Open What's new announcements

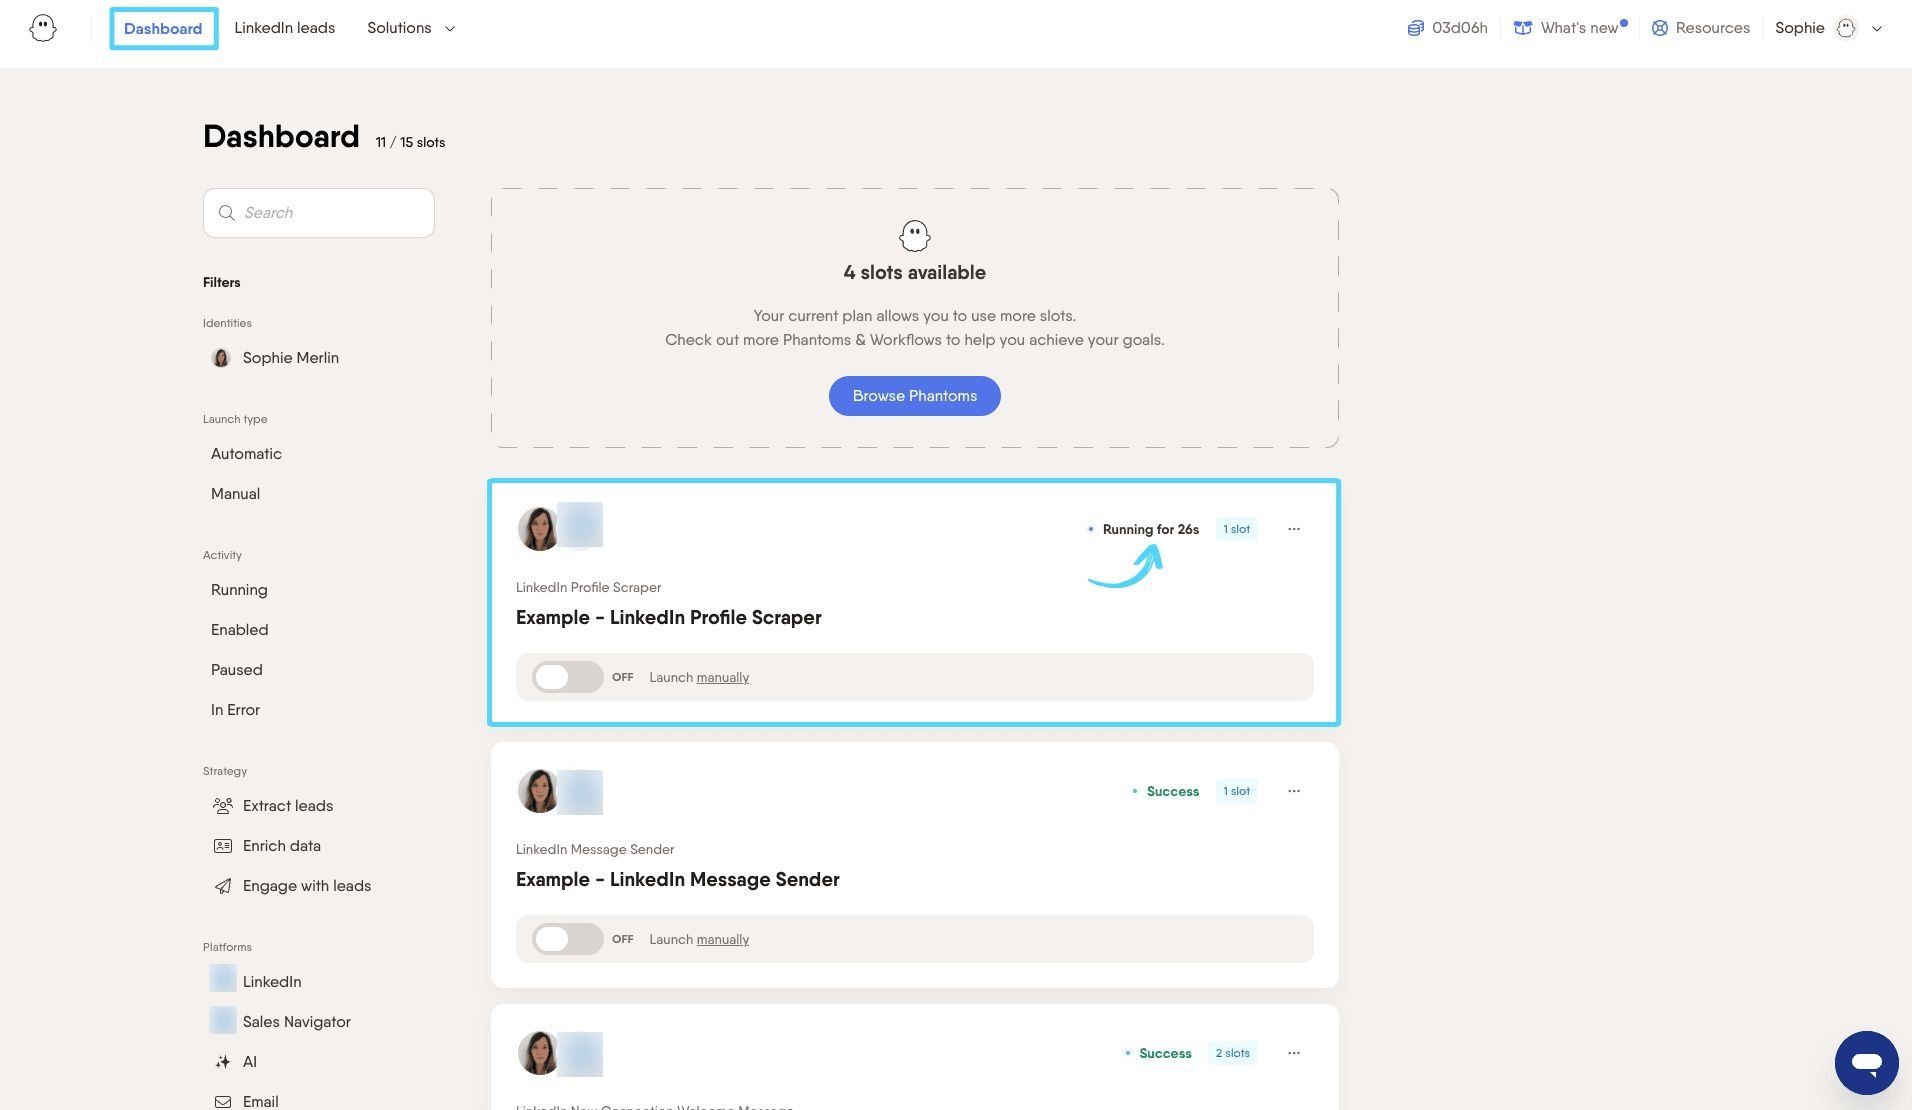tap(1570, 28)
